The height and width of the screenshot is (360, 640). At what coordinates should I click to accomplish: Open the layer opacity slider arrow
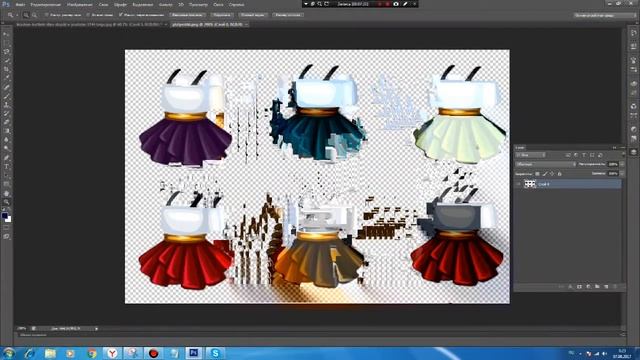click(622, 164)
